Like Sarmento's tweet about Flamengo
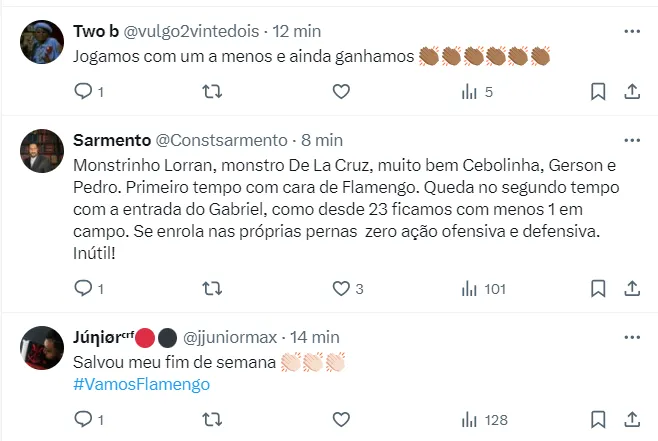Screen dimensions: 658x441 [341, 289]
